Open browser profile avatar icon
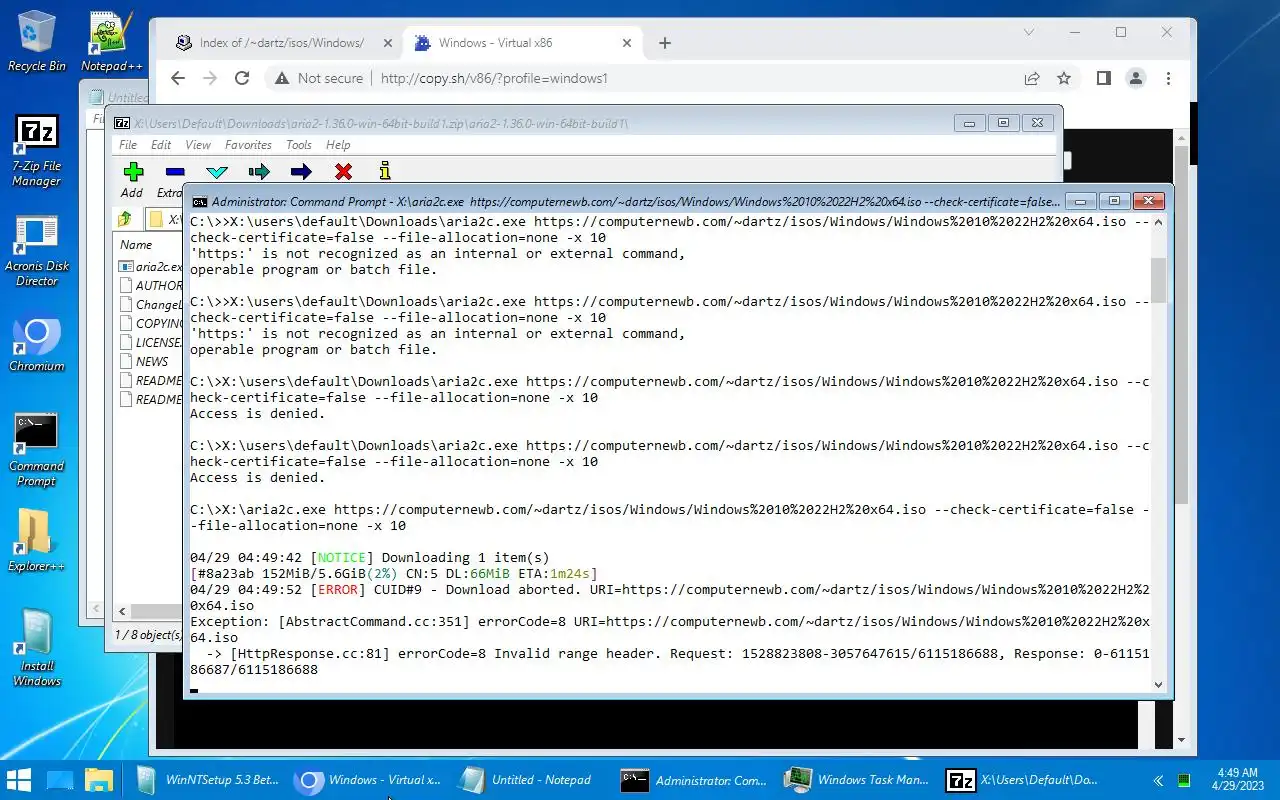 click(1136, 78)
